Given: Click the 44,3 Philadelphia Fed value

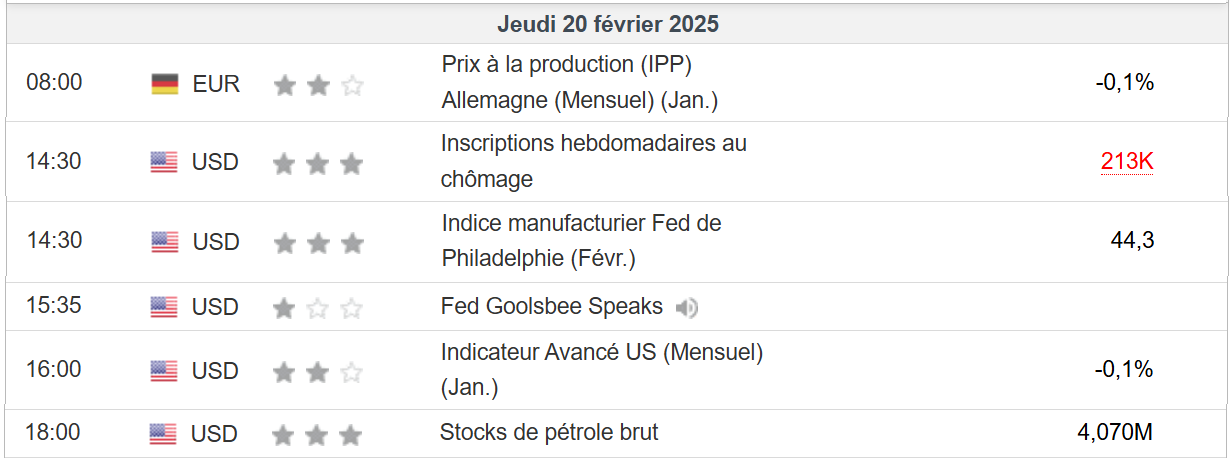Looking at the screenshot, I should [x=1132, y=241].
